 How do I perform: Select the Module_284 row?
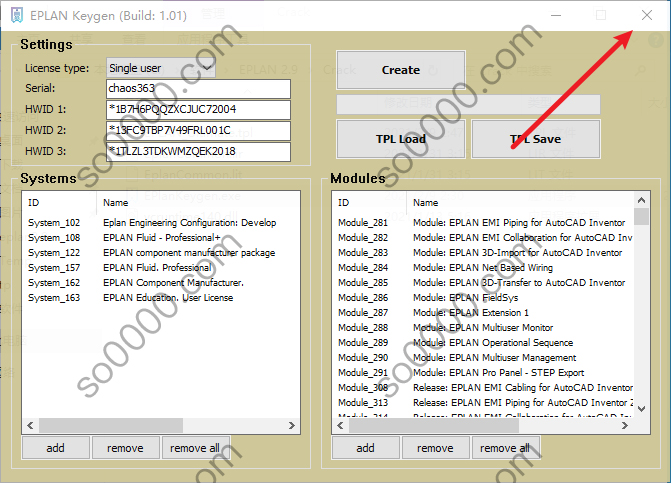483,267
